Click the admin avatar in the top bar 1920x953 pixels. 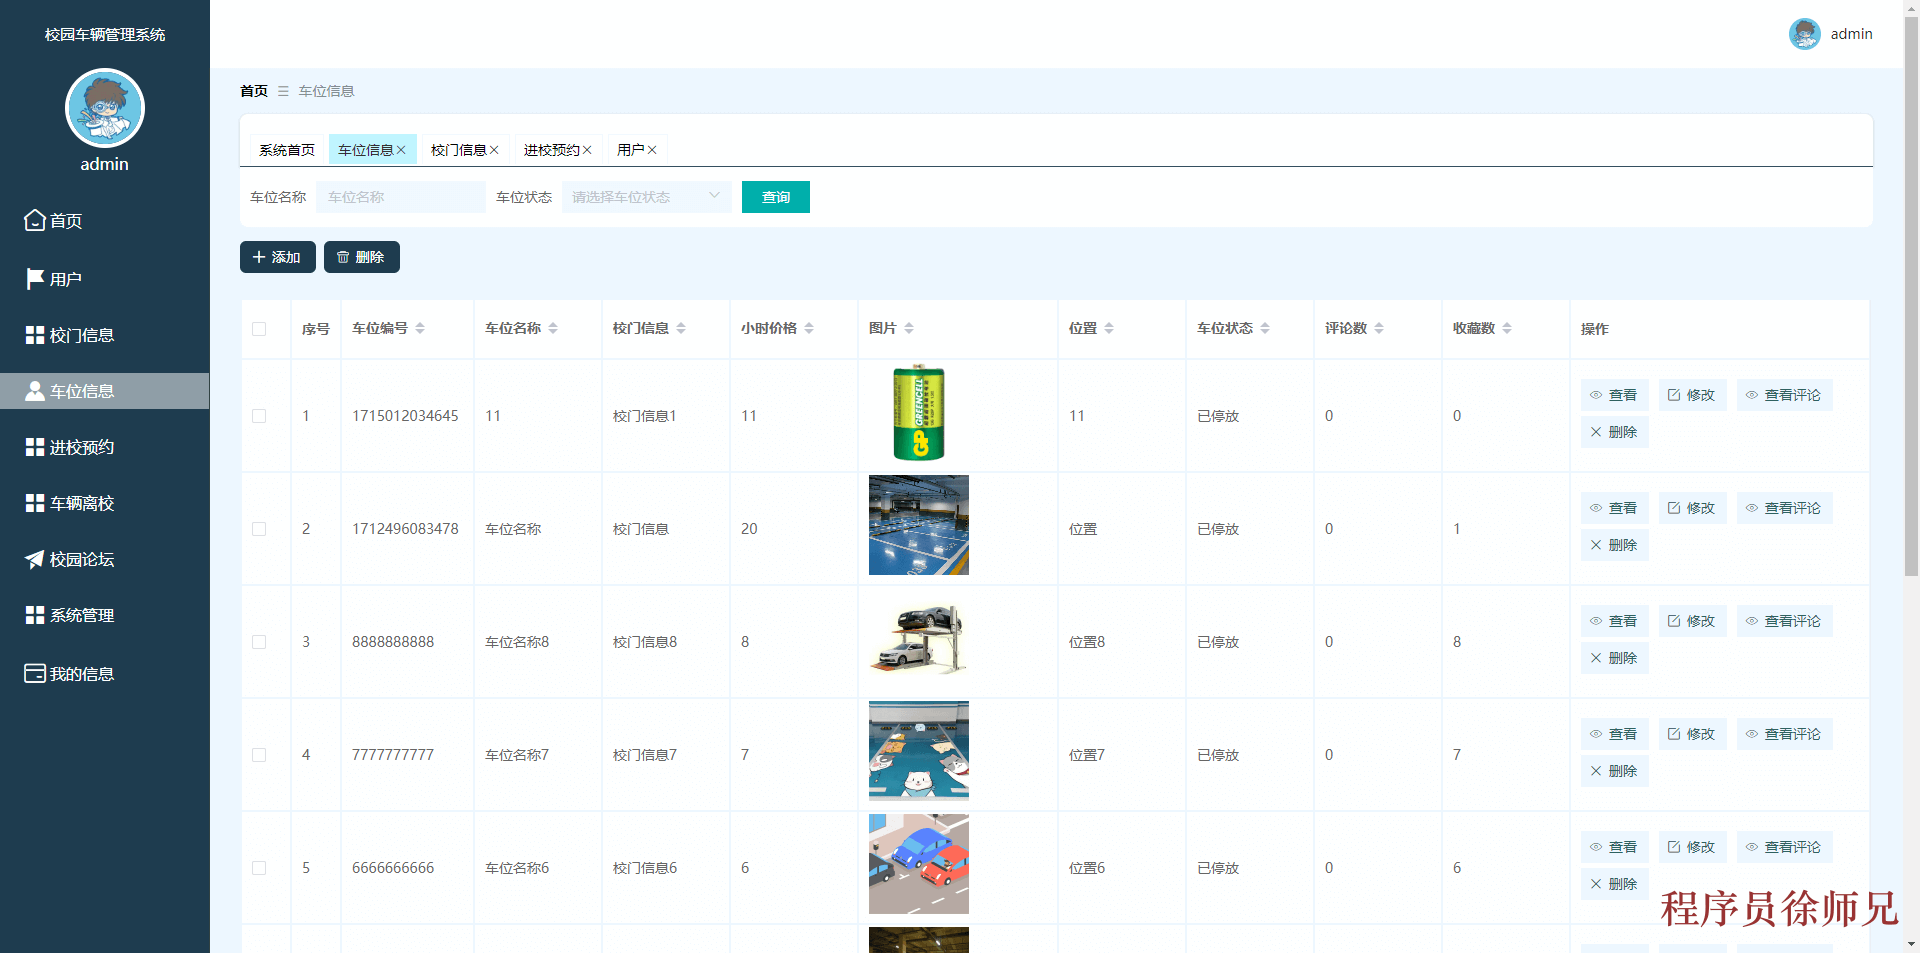tap(1804, 33)
